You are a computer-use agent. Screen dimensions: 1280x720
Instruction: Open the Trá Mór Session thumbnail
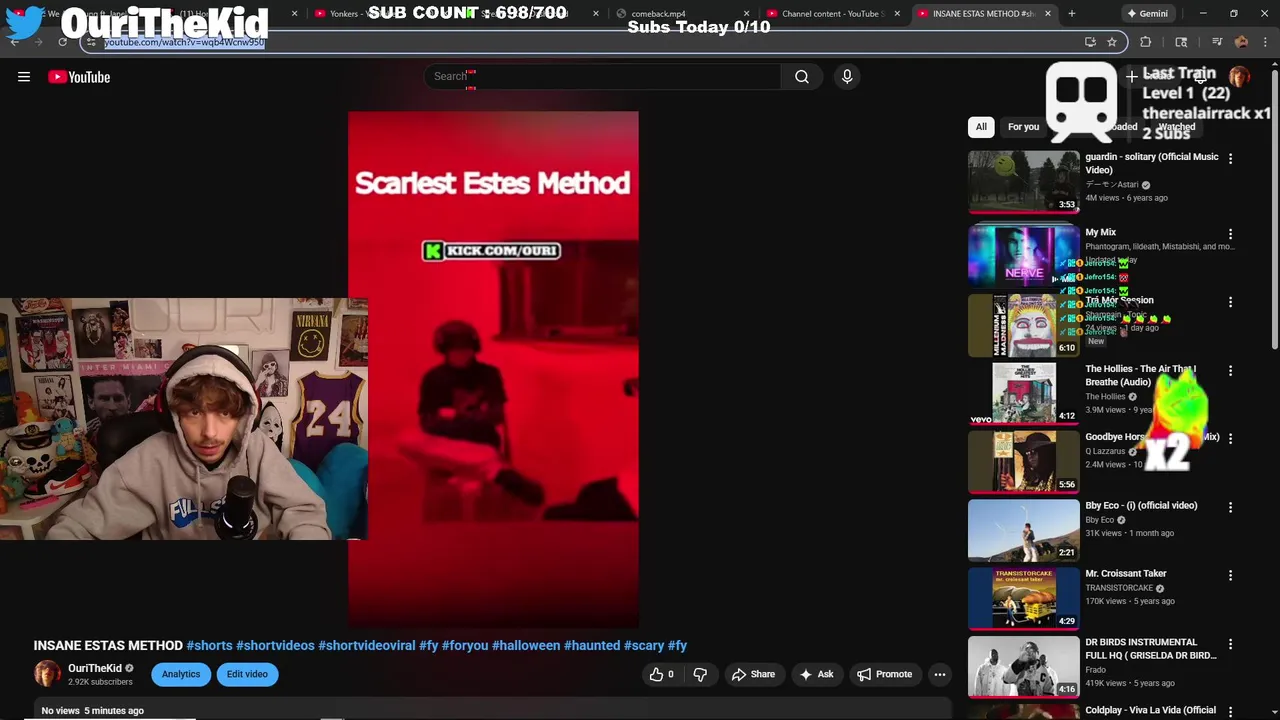click(x=1024, y=325)
